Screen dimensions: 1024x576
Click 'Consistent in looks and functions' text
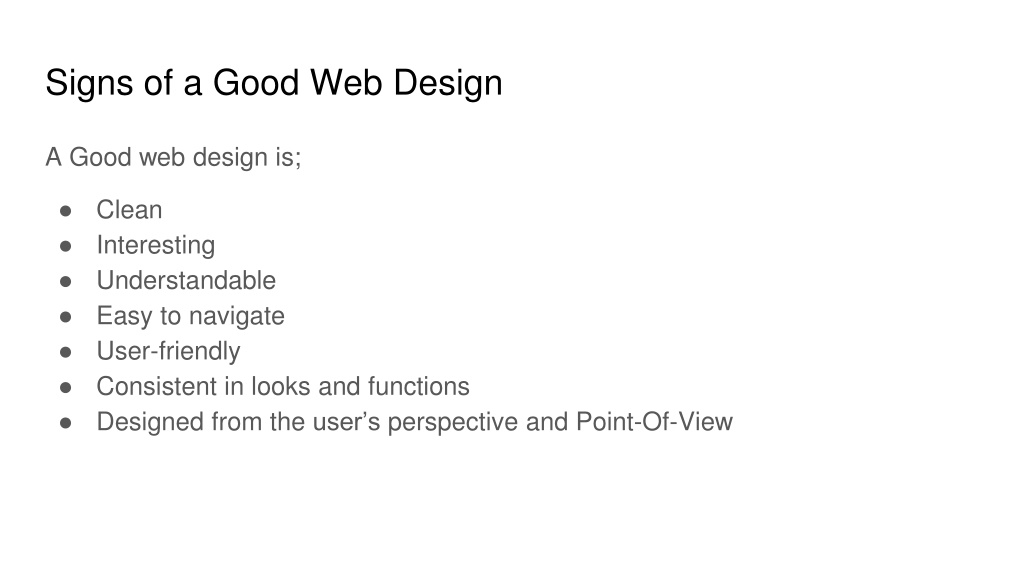point(283,386)
